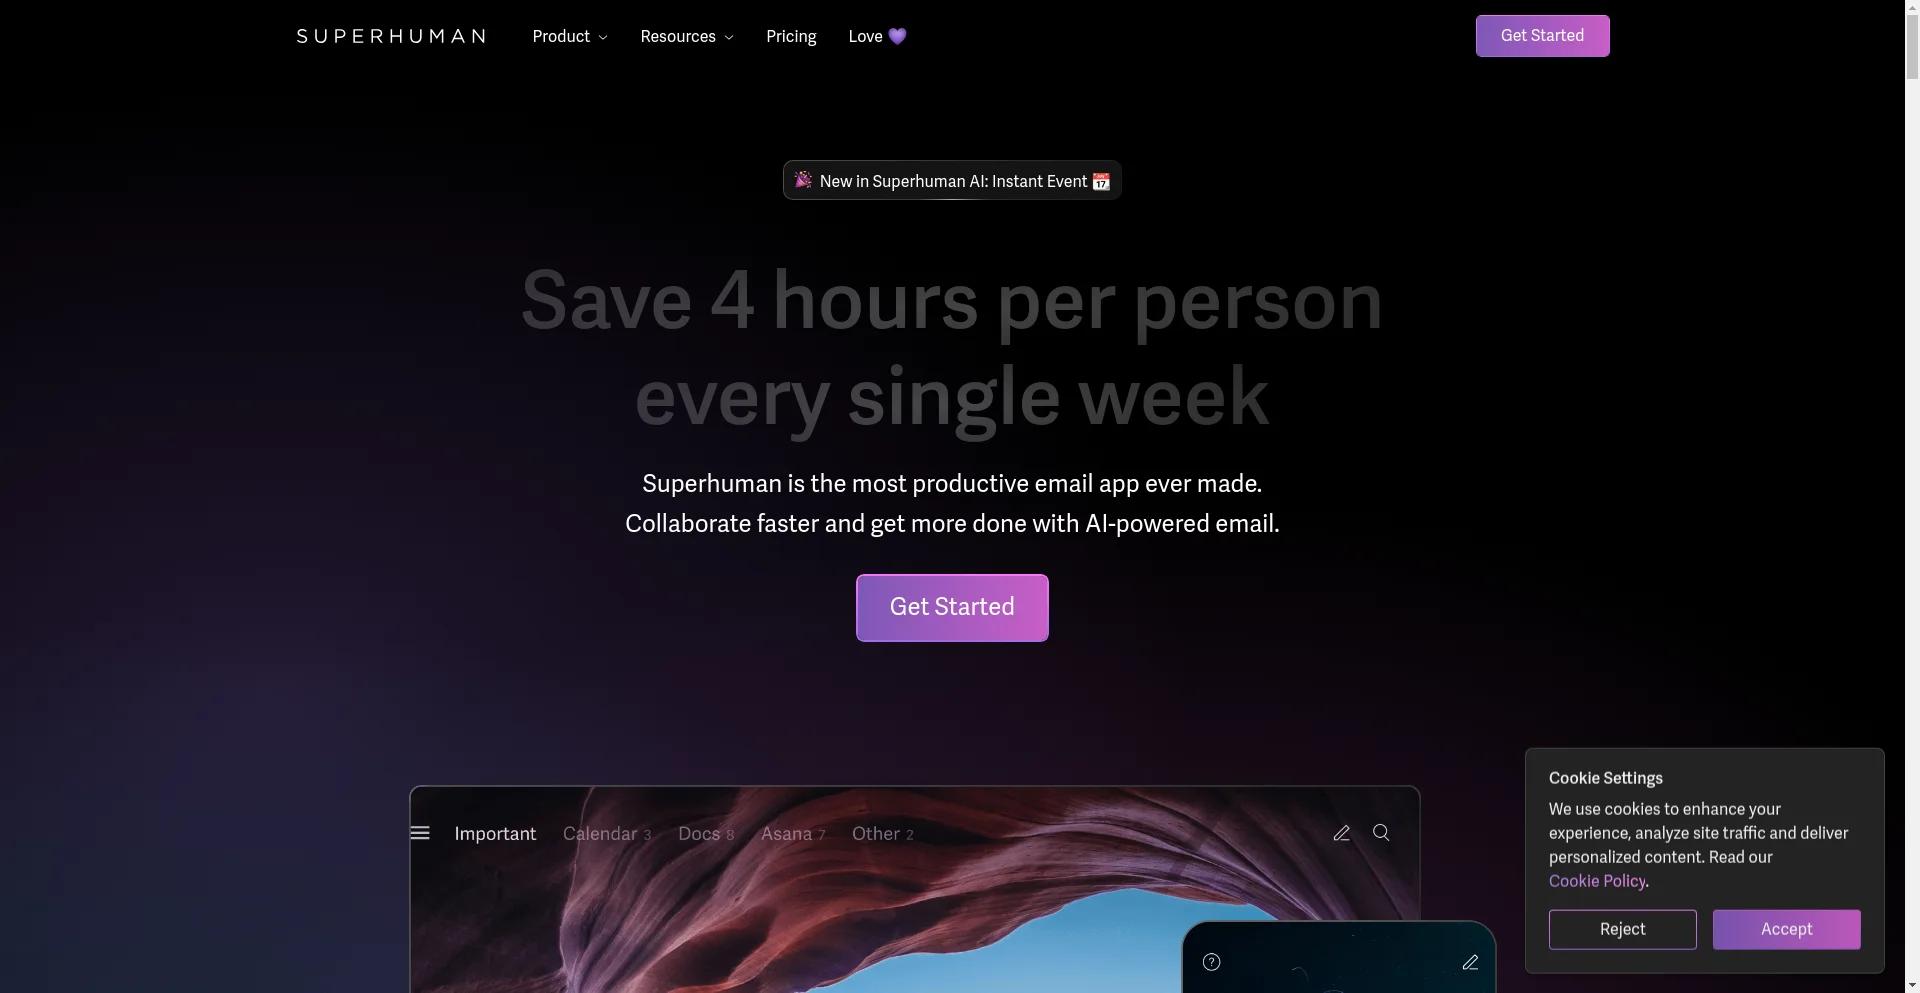The height and width of the screenshot is (993, 1920).
Task: Click the search magnifier icon in inbox
Action: 1381,832
